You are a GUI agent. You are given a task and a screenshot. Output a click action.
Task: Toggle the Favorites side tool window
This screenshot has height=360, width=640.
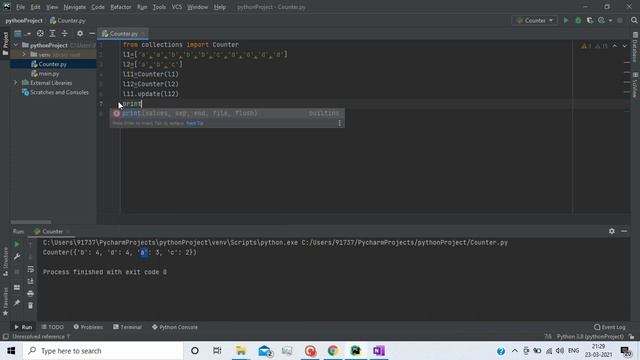5,301
